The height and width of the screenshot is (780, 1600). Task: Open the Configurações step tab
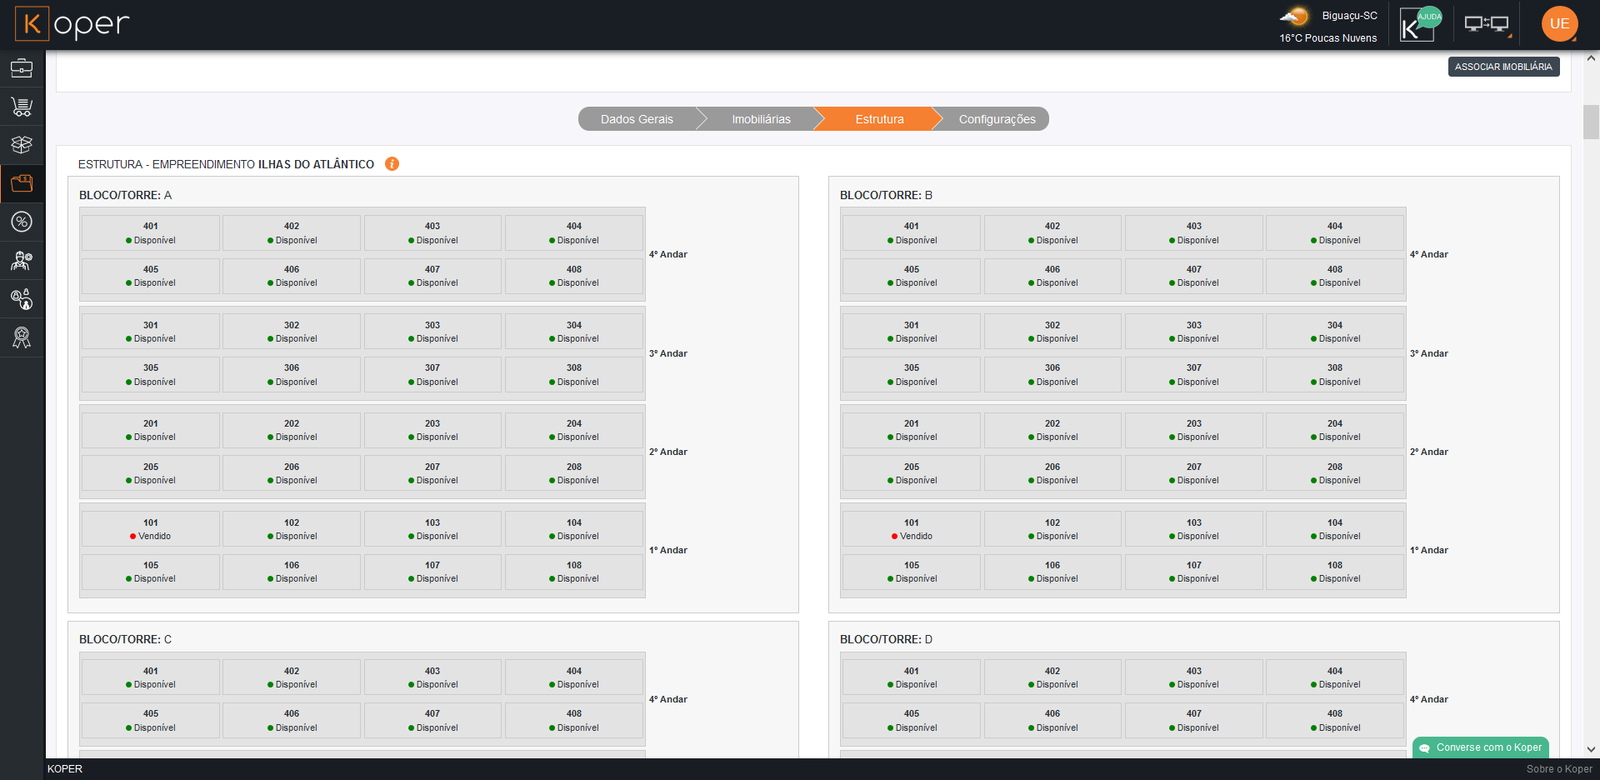tap(996, 119)
